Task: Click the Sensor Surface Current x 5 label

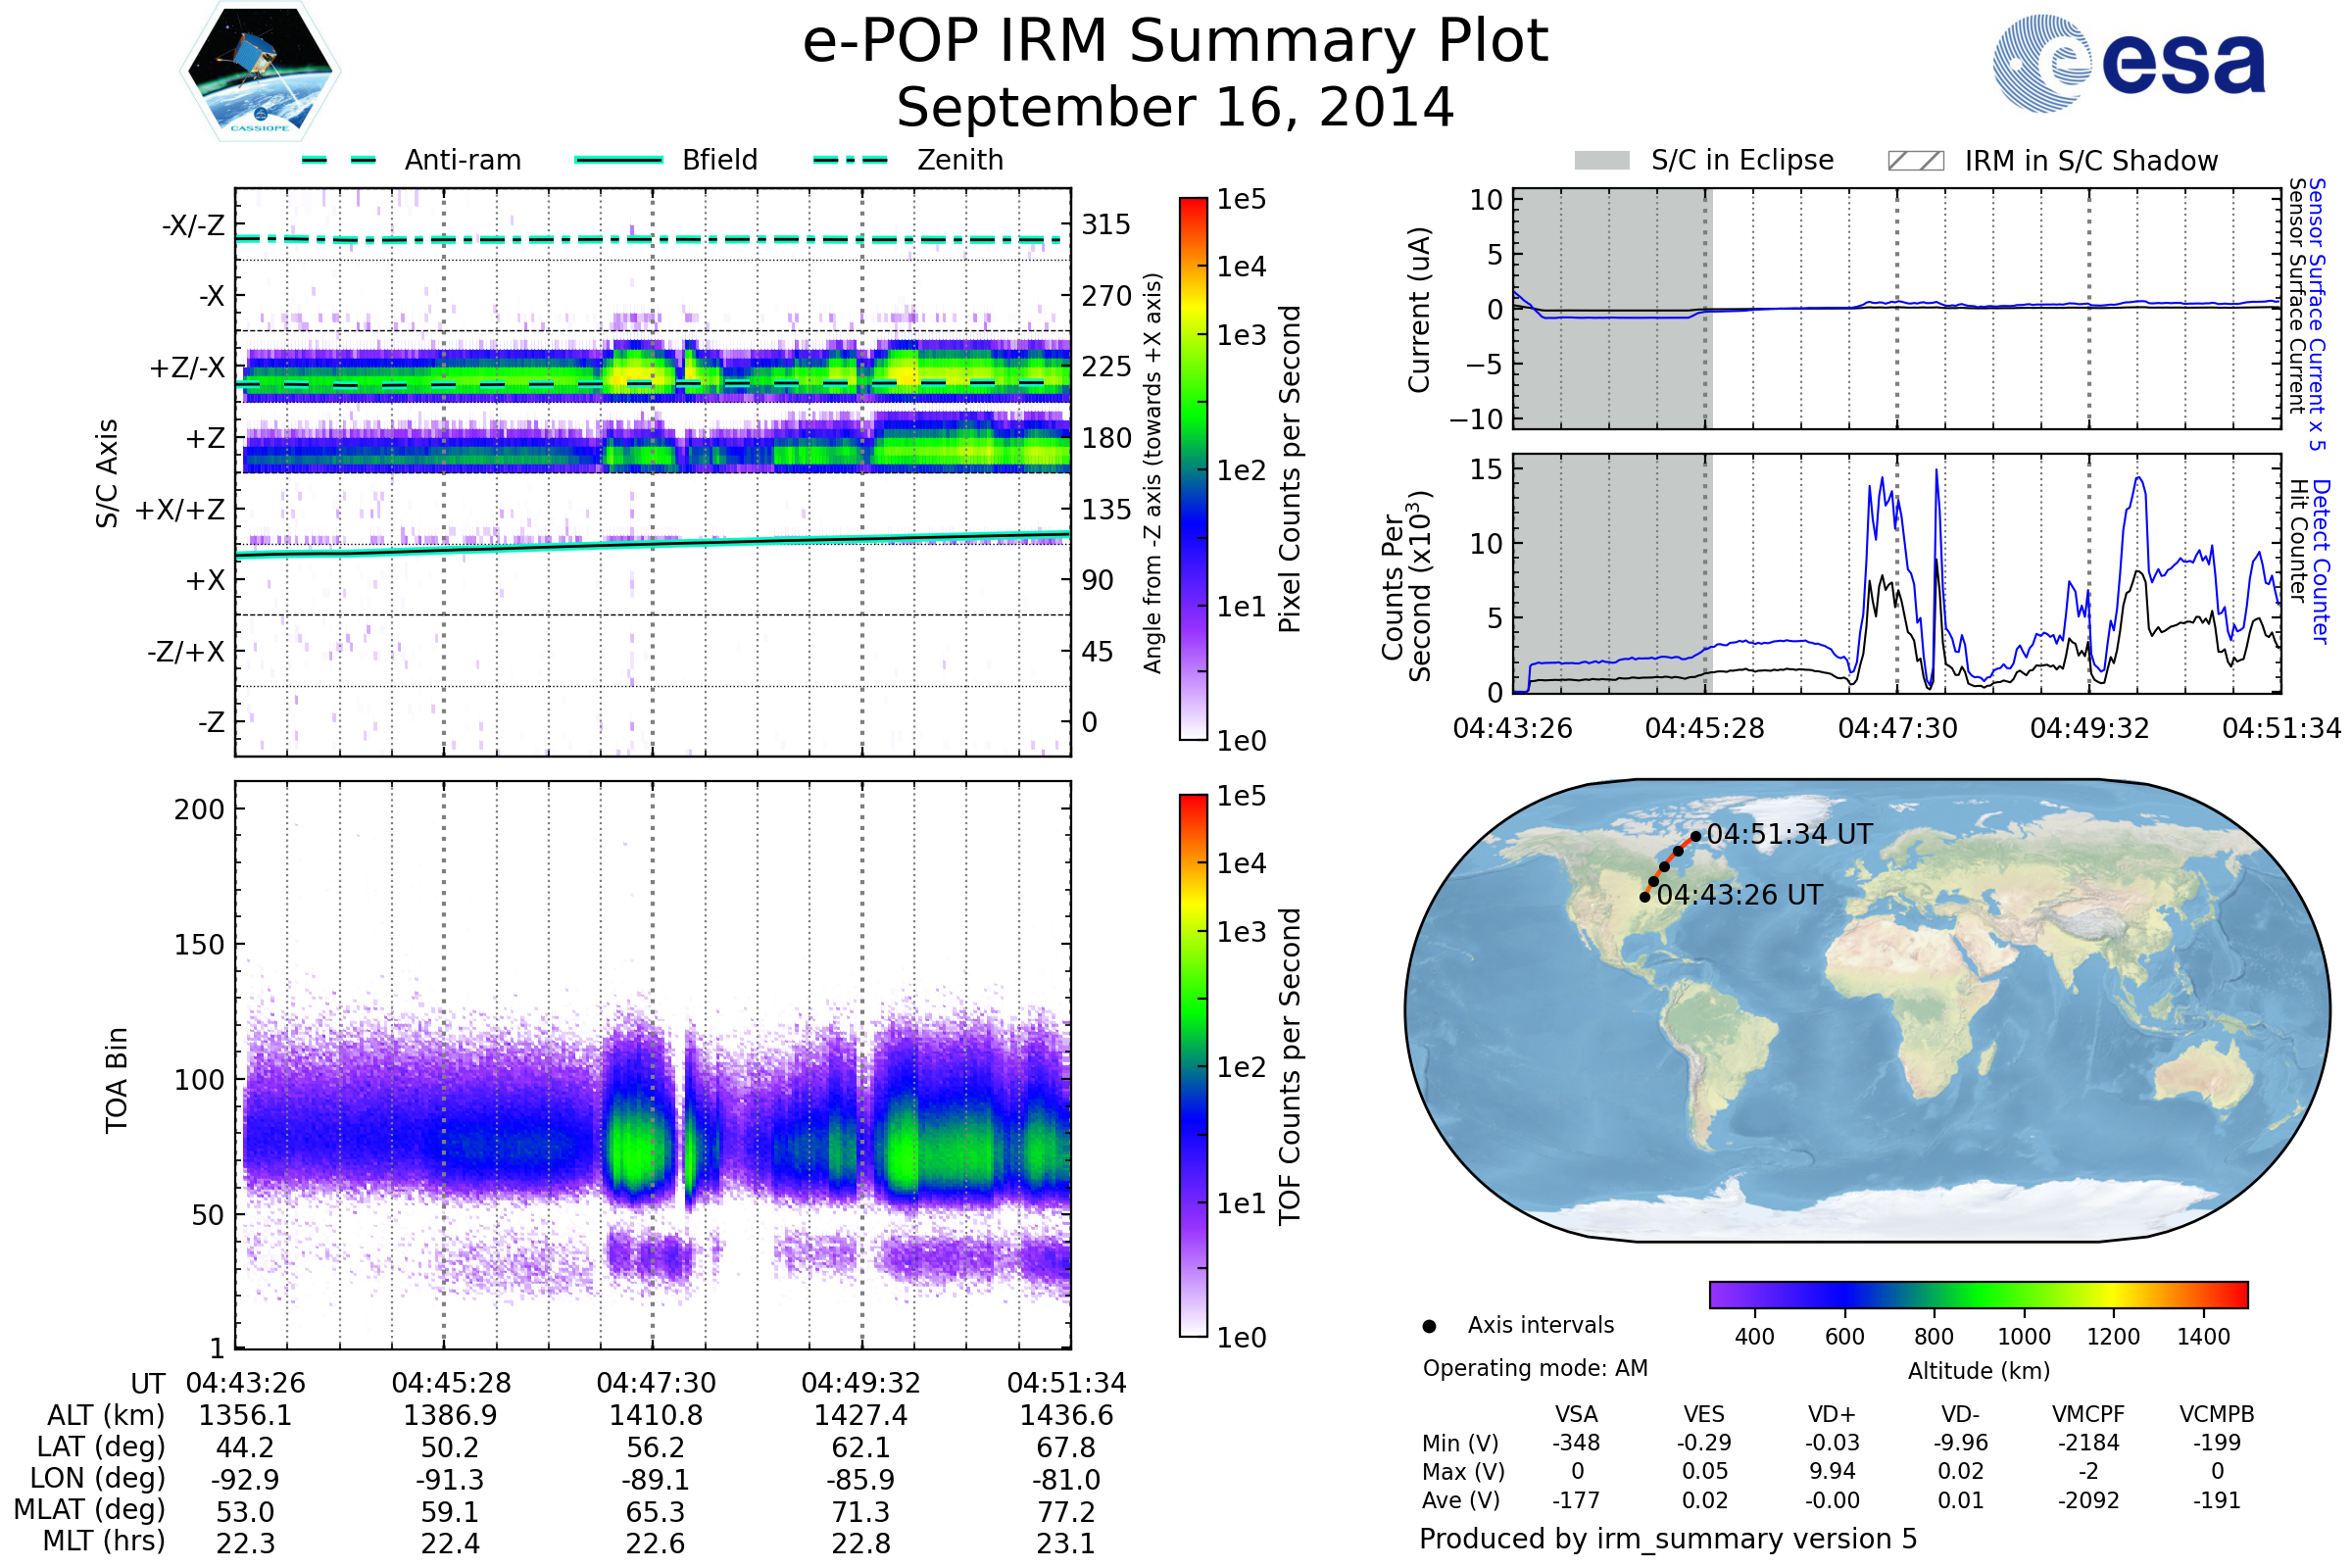Action: click(x=2317, y=314)
